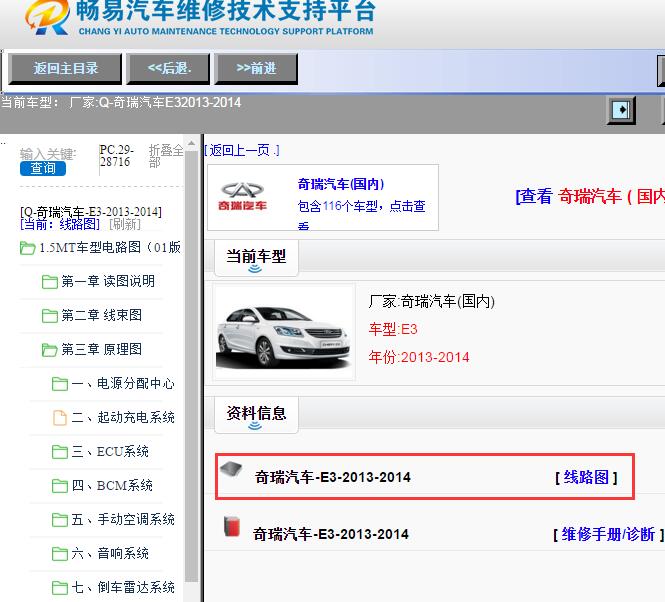The width and height of the screenshot is (665, 602).
Task: Collapse the 1.5MT车型电路图 folder icon
Action: click(x=28, y=248)
